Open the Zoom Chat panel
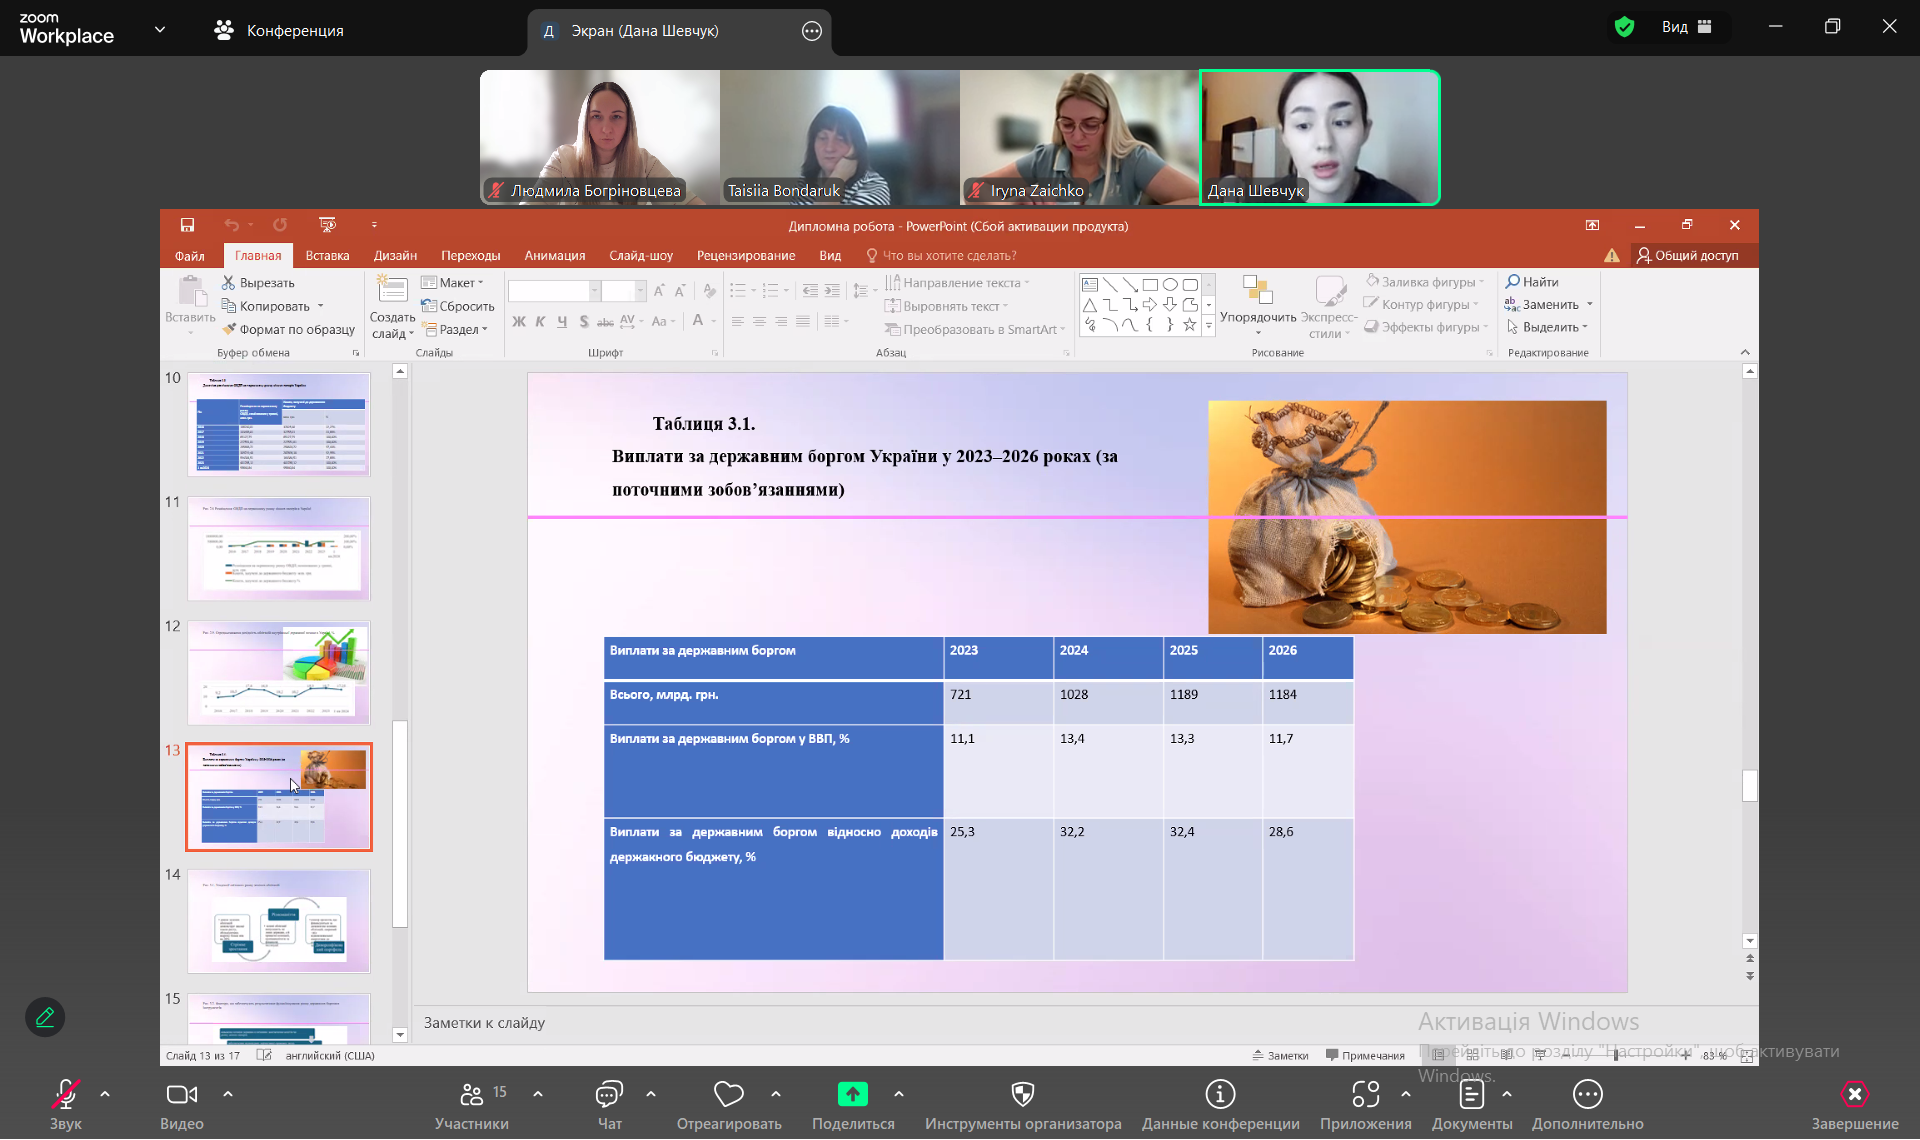Image resolution: width=1920 pixels, height=1140 pixels. coord(609,1095)
